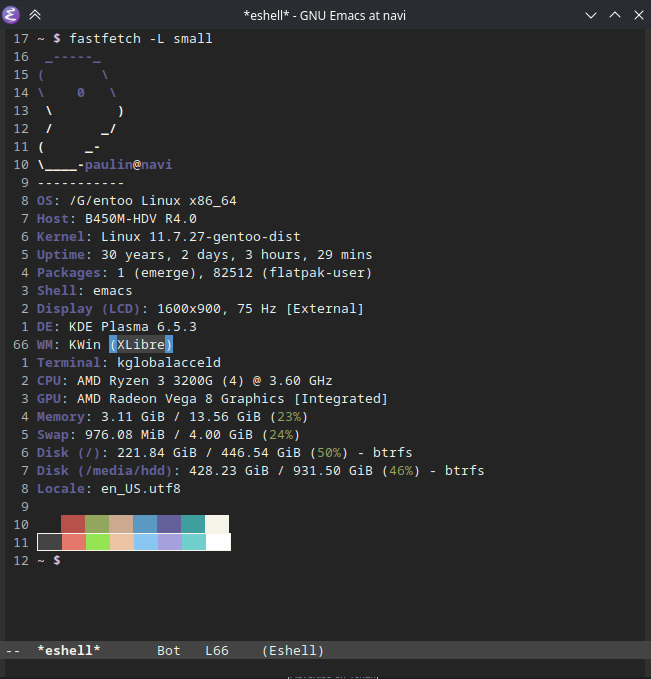
Task: Click the WM value 'KWin'
Action: [85, 345]
